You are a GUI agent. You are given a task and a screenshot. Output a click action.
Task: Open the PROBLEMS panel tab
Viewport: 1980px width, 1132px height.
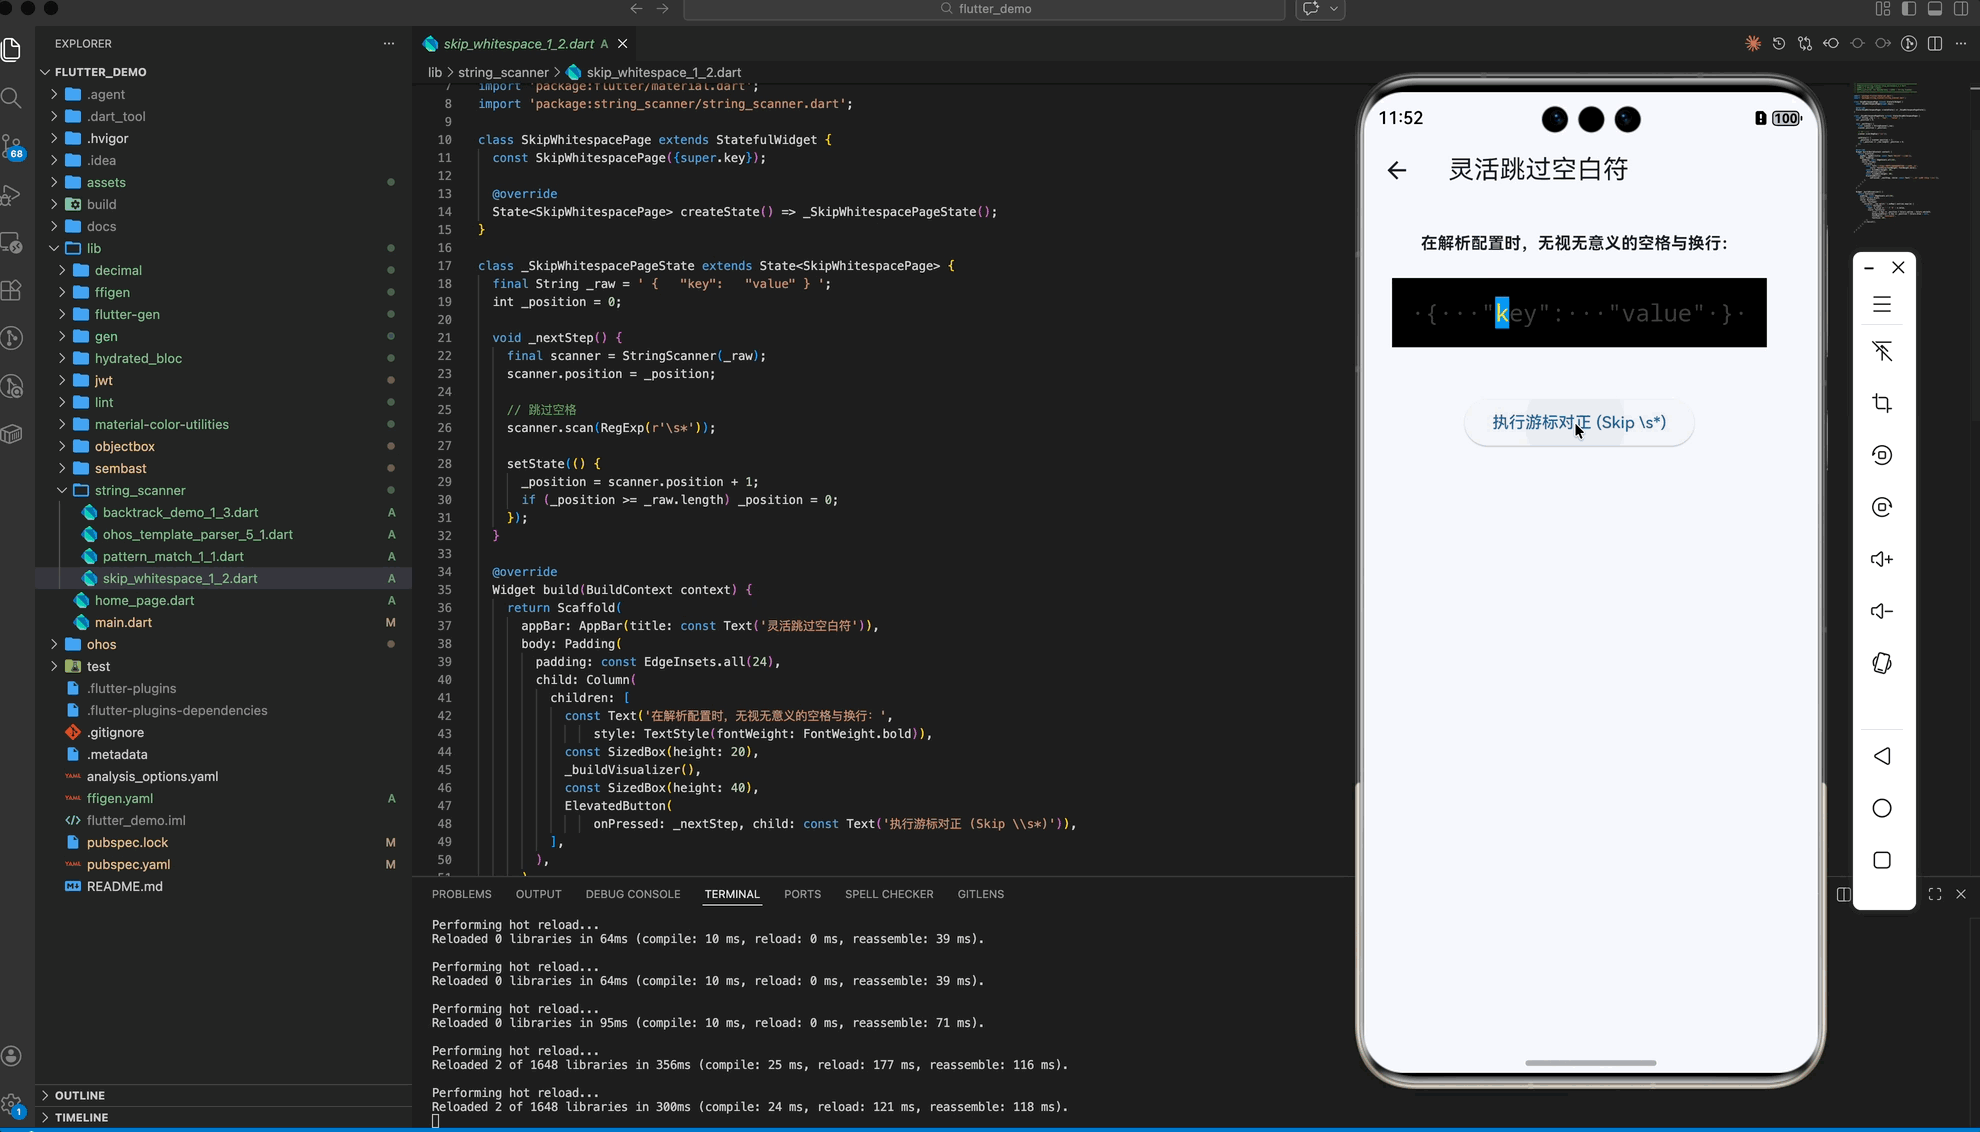[461, 895]
